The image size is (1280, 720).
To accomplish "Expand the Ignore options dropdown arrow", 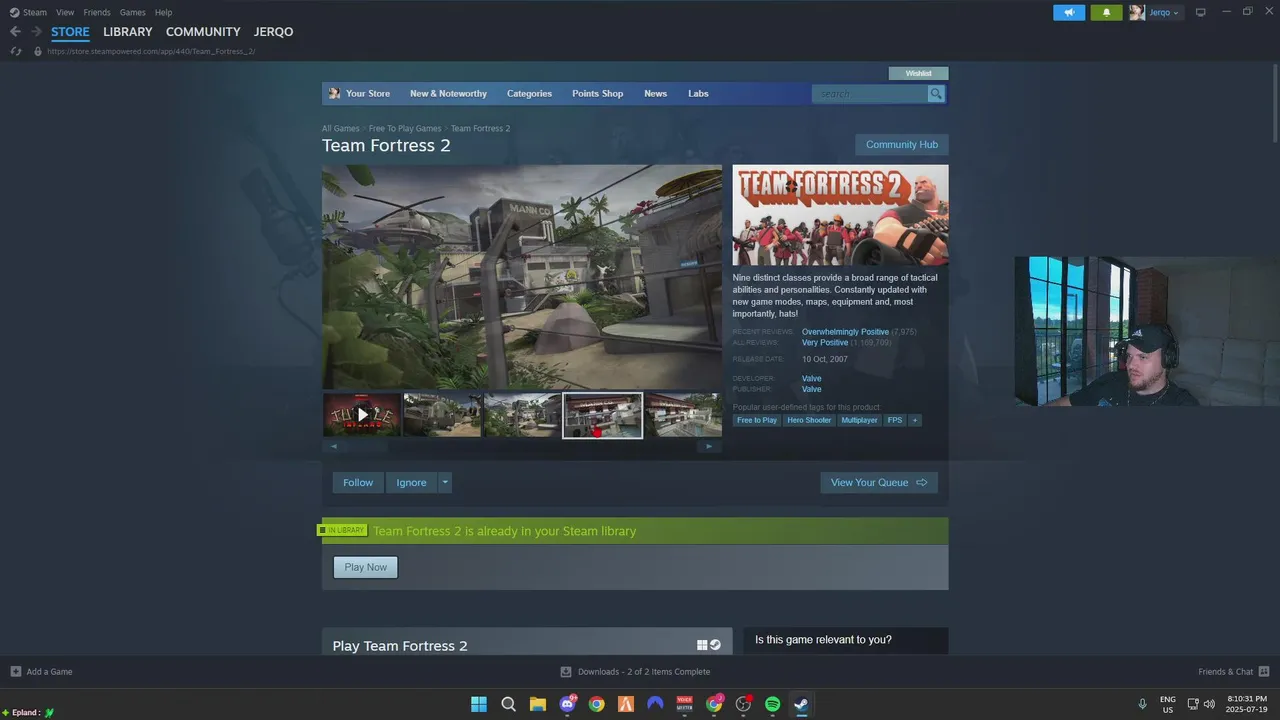I will (445, 483).
